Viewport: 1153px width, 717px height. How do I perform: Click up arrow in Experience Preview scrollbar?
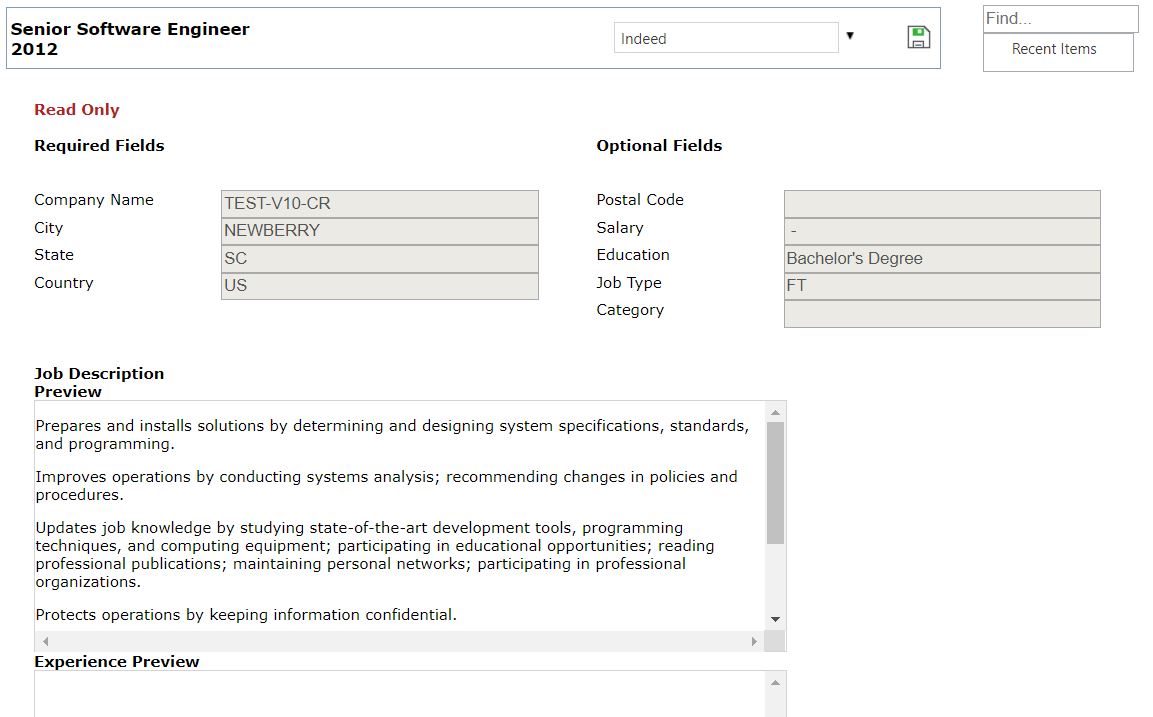click(775, 683)
